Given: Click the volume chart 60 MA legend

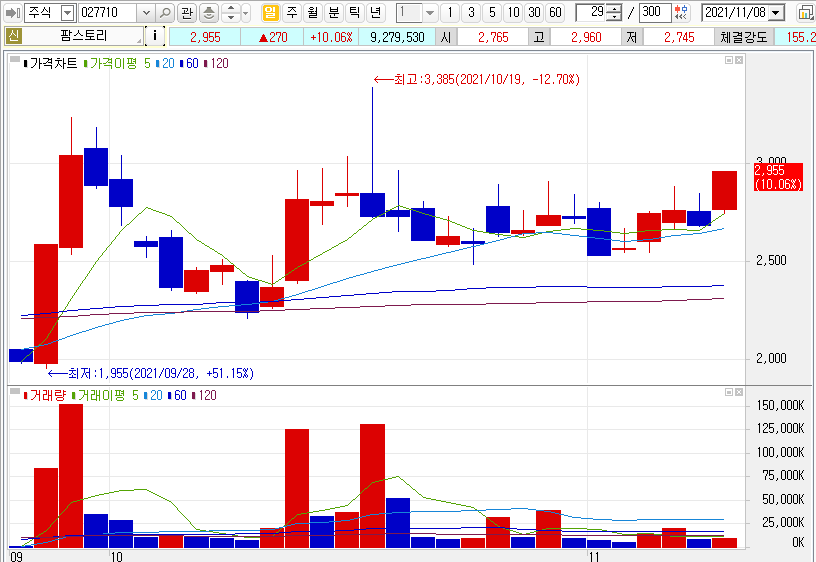Looking at the screenshot, I should click(177, 395).
